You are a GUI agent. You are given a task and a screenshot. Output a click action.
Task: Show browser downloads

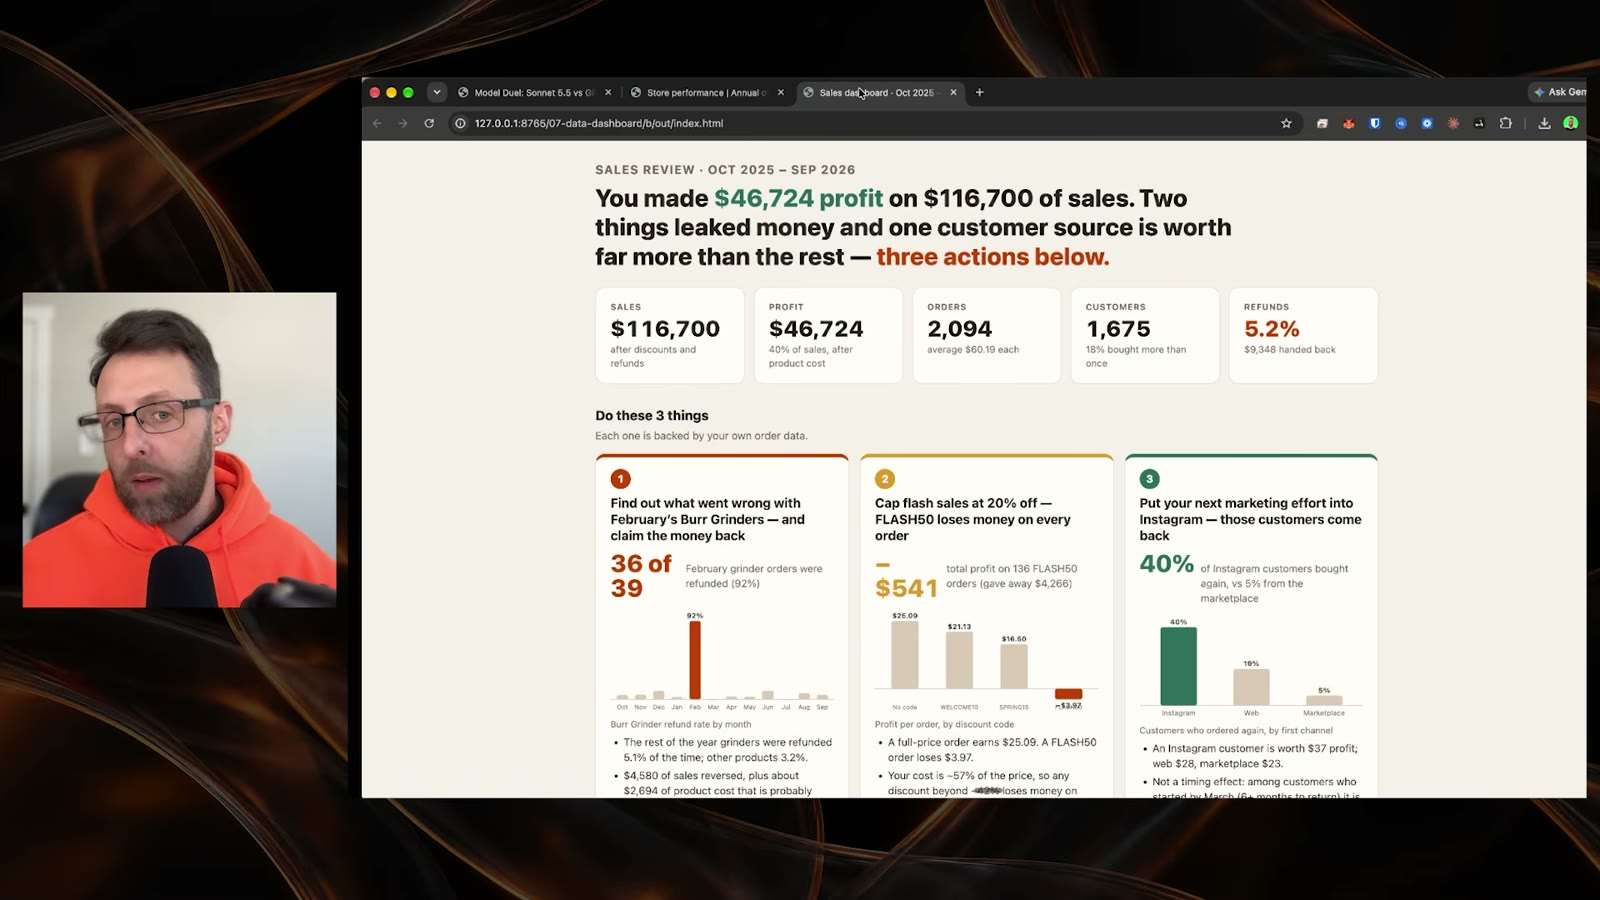[1544, 123]
